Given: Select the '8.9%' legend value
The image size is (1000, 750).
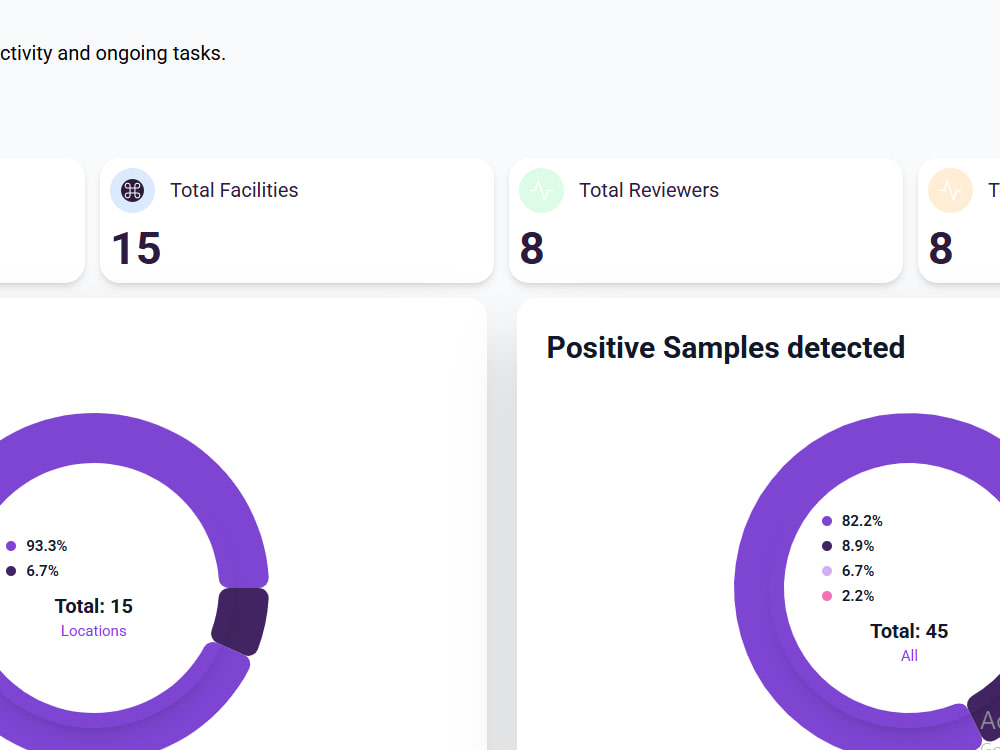Looking at the screenshot, I should pyautogui.click(x=858, y=546).
